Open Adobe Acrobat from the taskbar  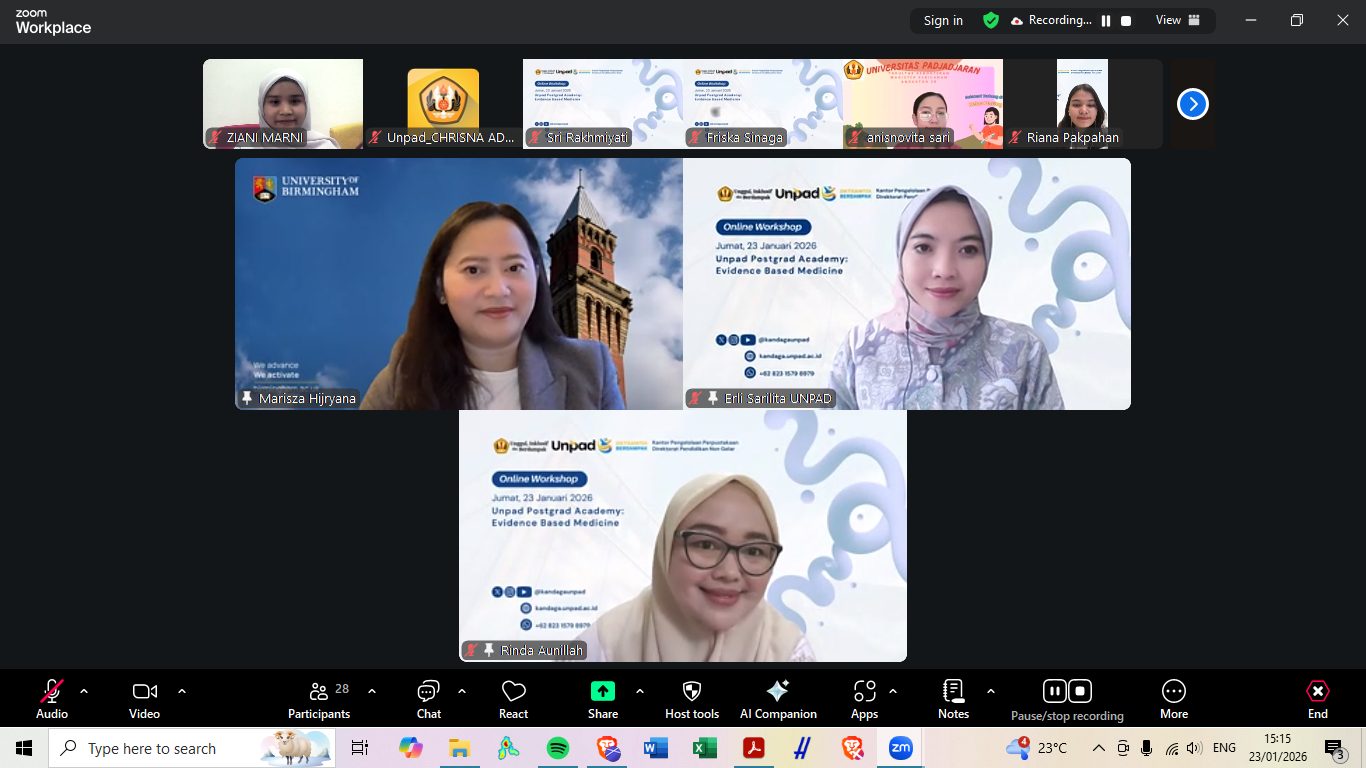[754, 748]
